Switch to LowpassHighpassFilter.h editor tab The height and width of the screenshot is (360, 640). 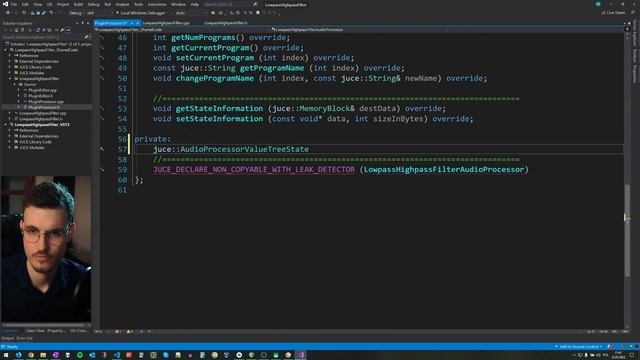pyautogui.click(x=226, y=23)
